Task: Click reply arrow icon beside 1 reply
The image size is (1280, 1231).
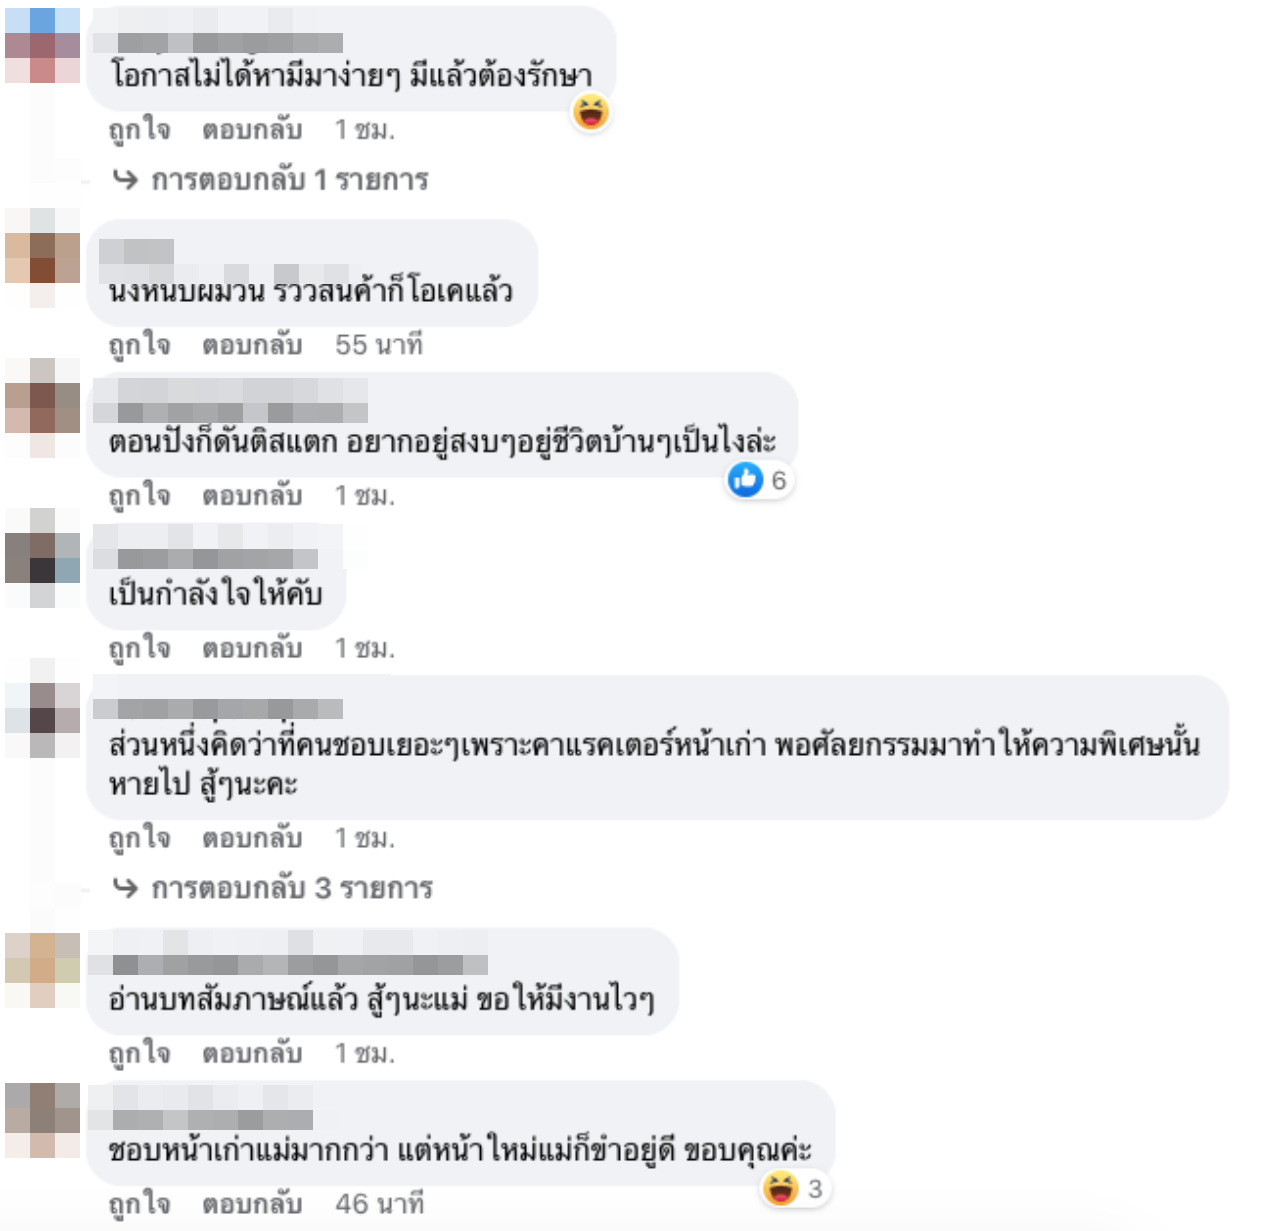Action: 125,179
